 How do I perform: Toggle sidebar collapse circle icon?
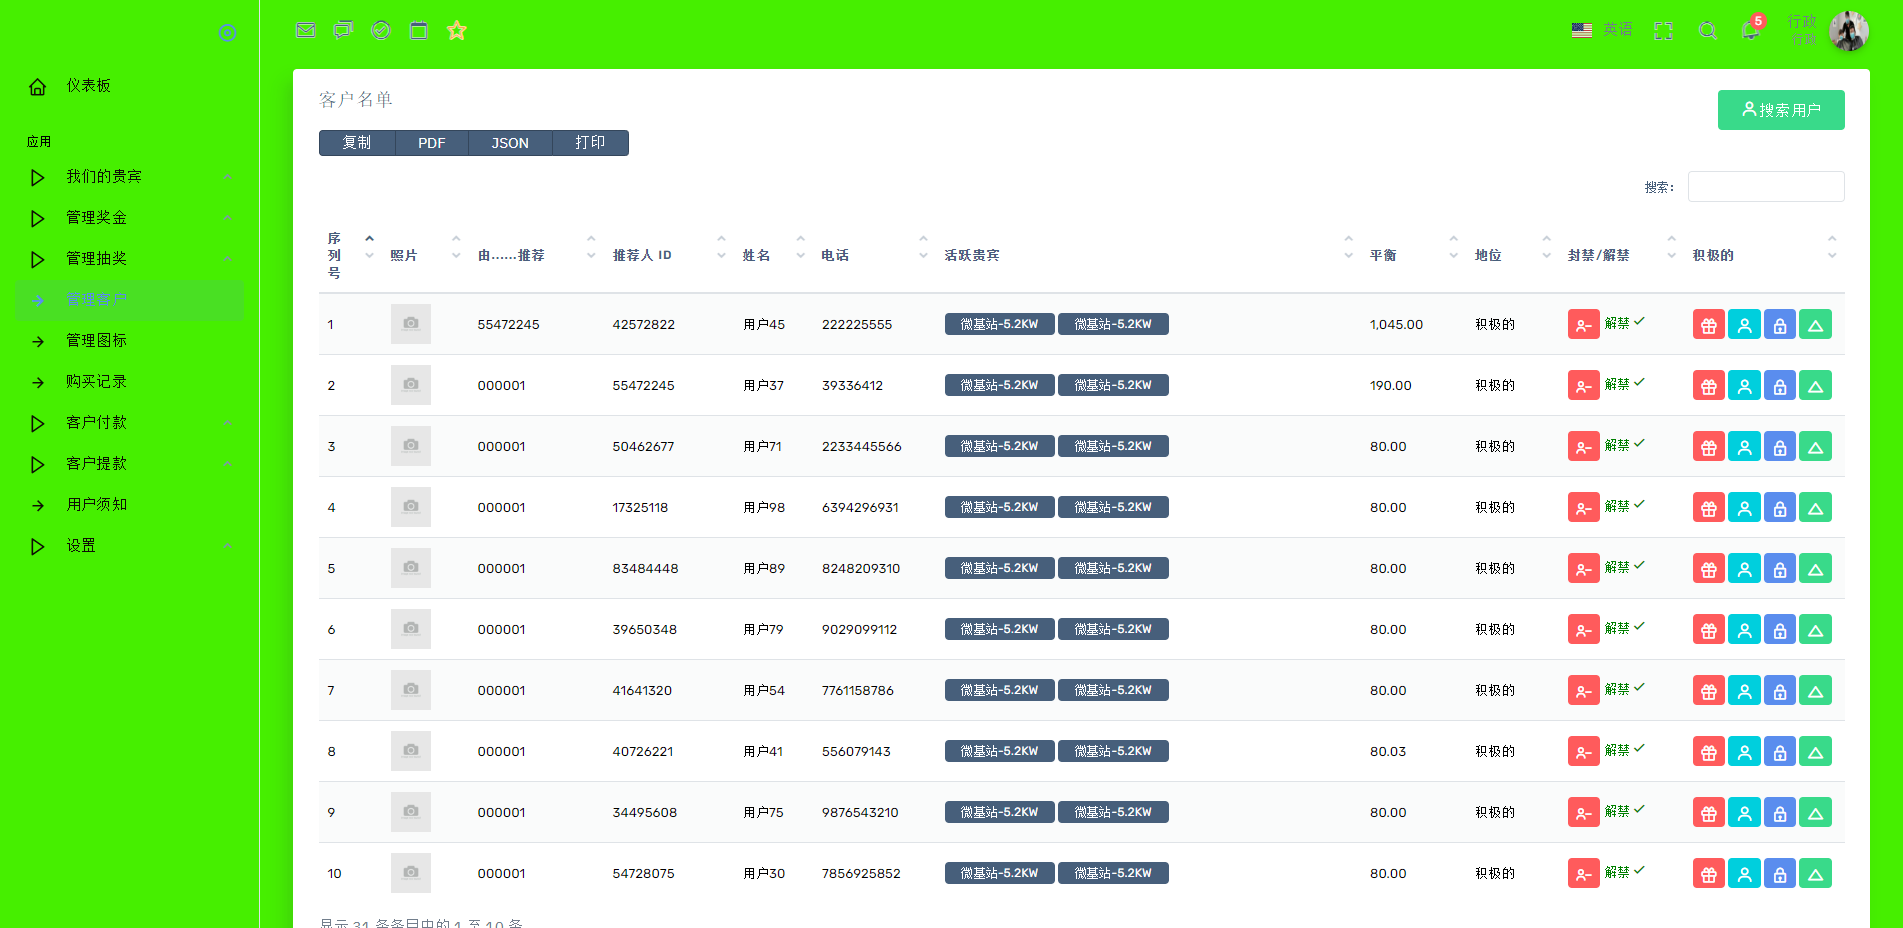point(228,33)
